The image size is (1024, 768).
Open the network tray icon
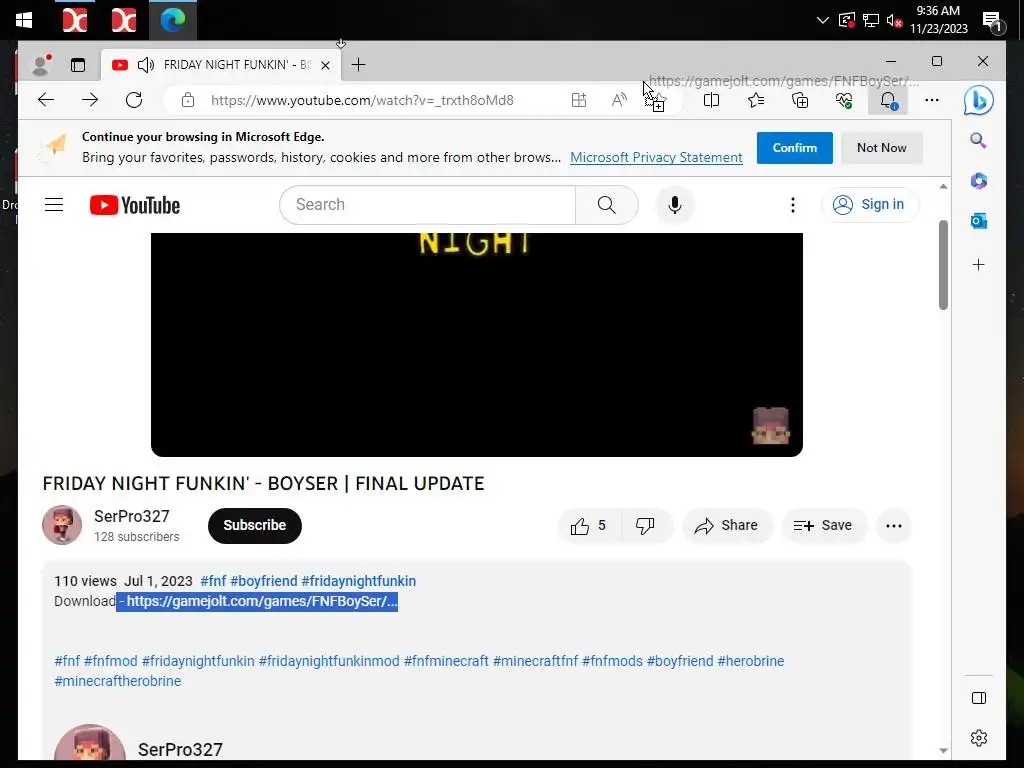pyautogui.click(x=871, y=20)
